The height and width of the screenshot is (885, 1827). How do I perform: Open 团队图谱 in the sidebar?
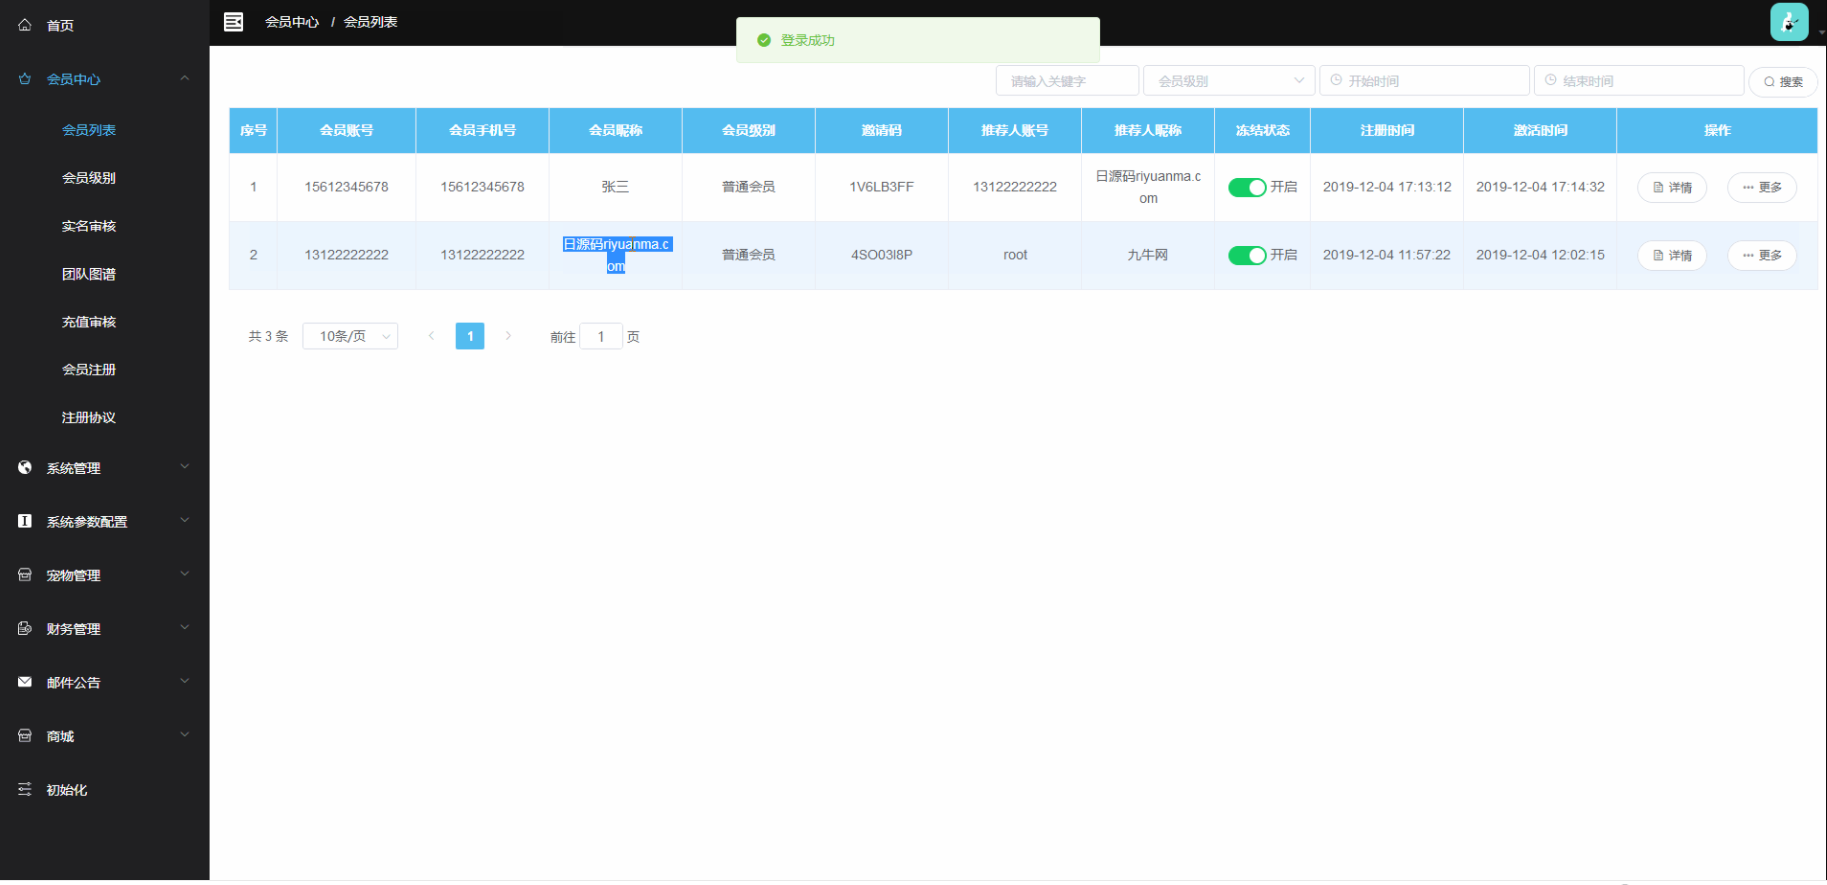pyautogui.click(x=89, y=274)
